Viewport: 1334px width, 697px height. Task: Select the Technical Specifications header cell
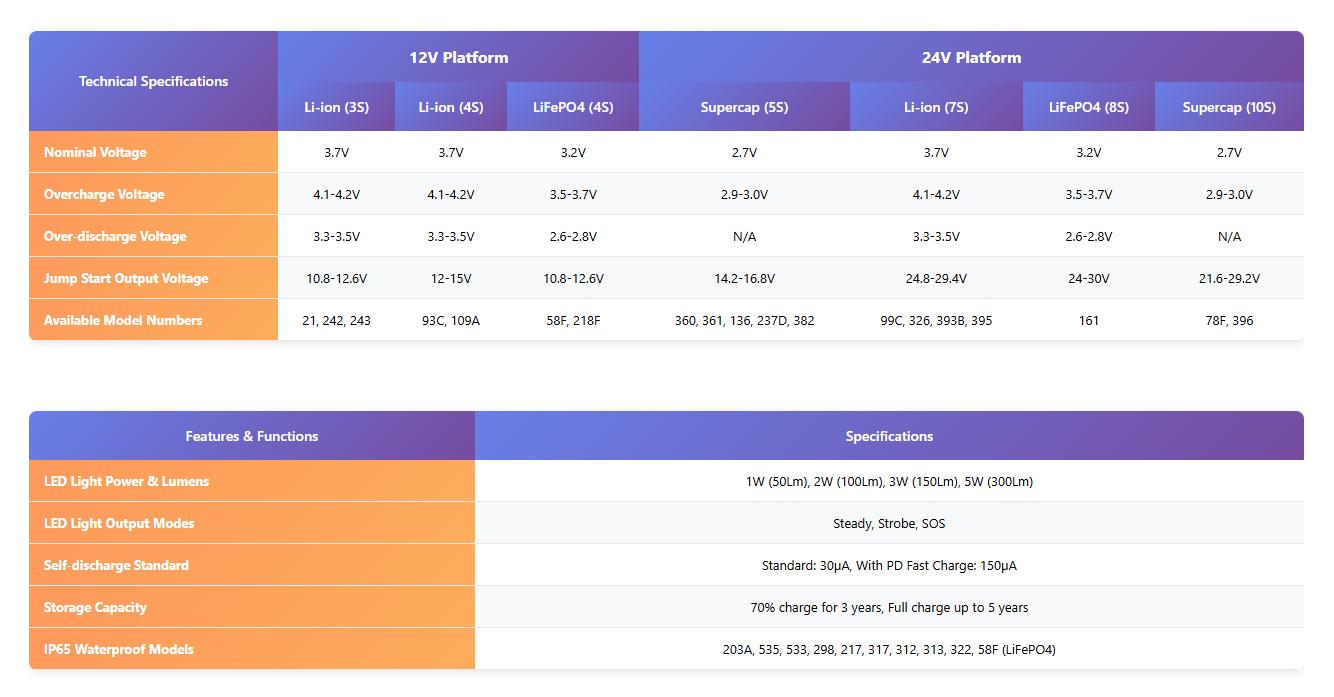point(153,81)
